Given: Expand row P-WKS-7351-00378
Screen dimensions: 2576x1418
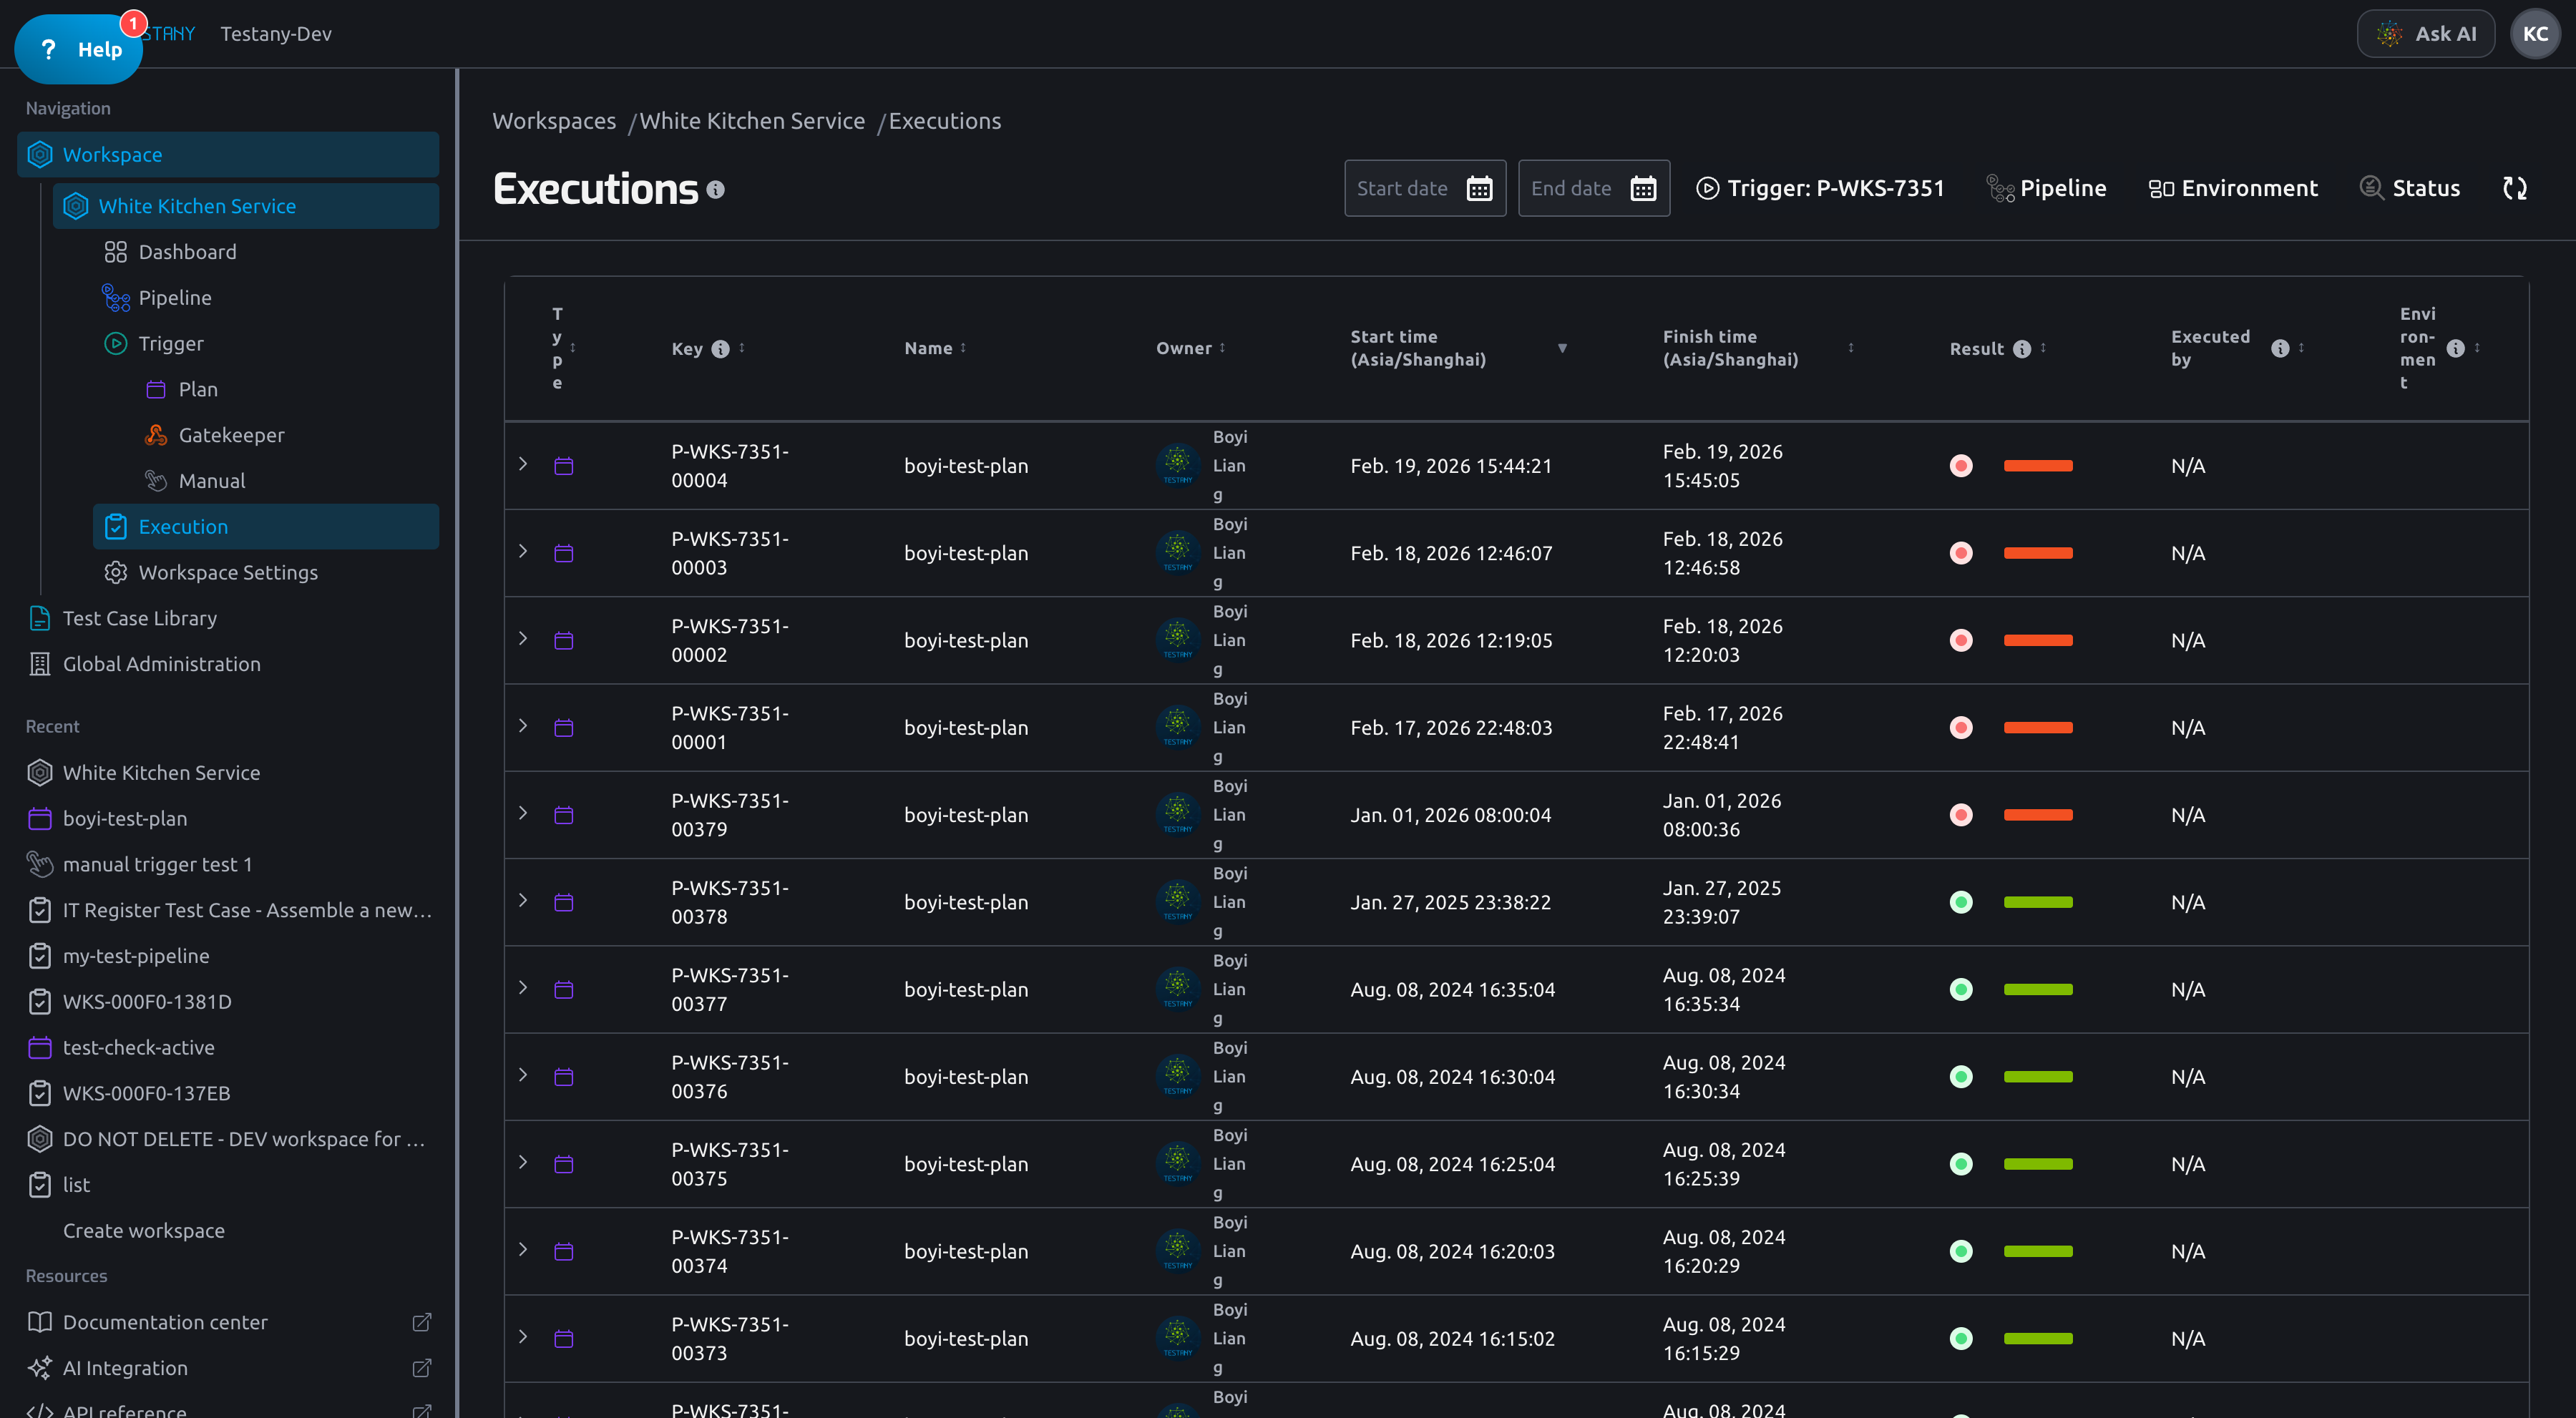Looking at the screenshot, I should coord(523,900).
